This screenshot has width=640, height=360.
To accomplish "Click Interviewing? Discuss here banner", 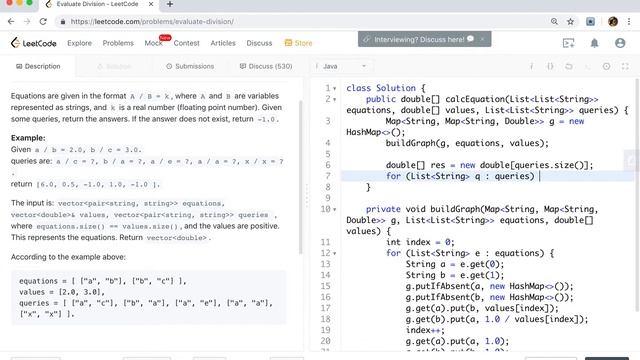I will tap(419, 39).
